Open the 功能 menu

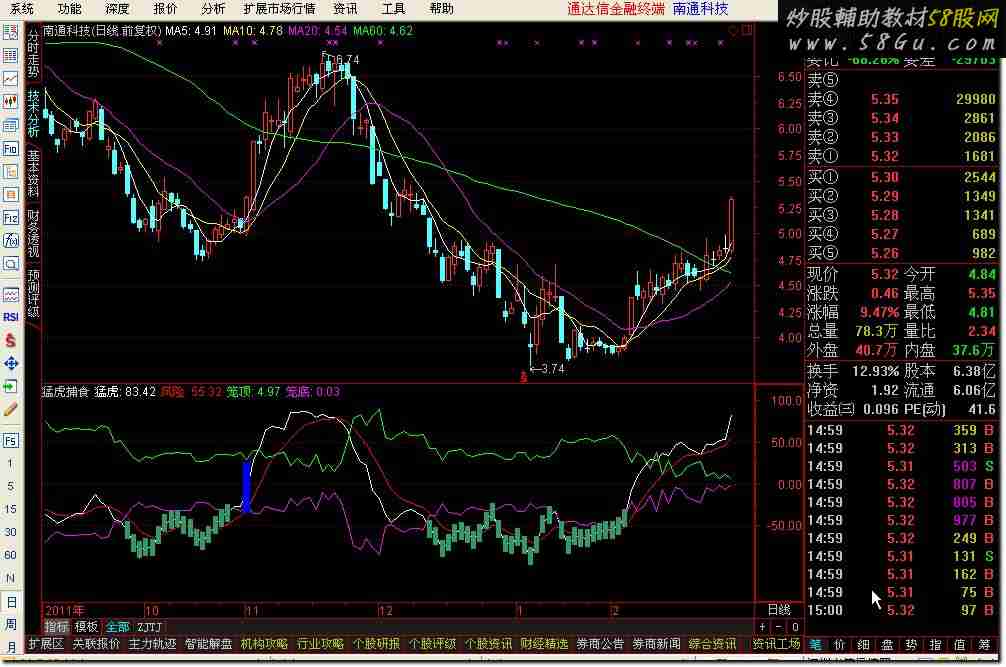[69, 9]
